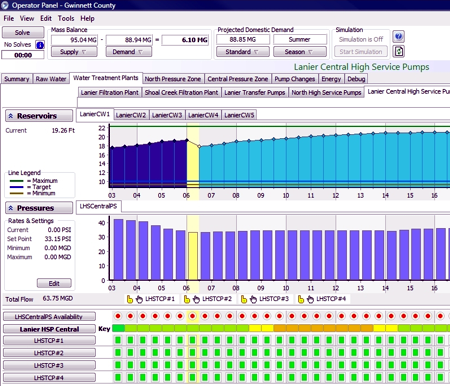
Task: Switch to the Debug tab
Action: pos(356,79)
